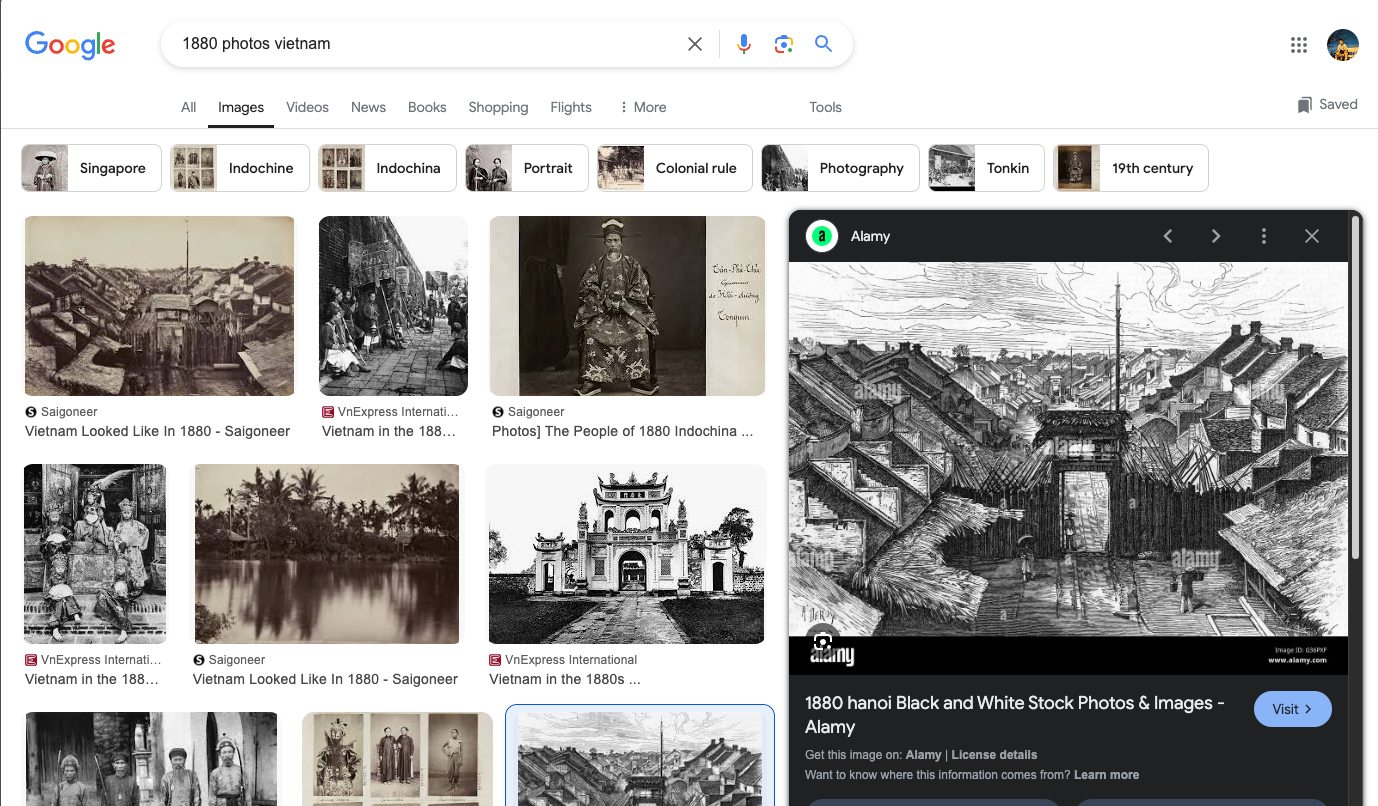Go to the Google logo homepage
The height and width of the screenshot is (806, 1378).
(70, 45)
